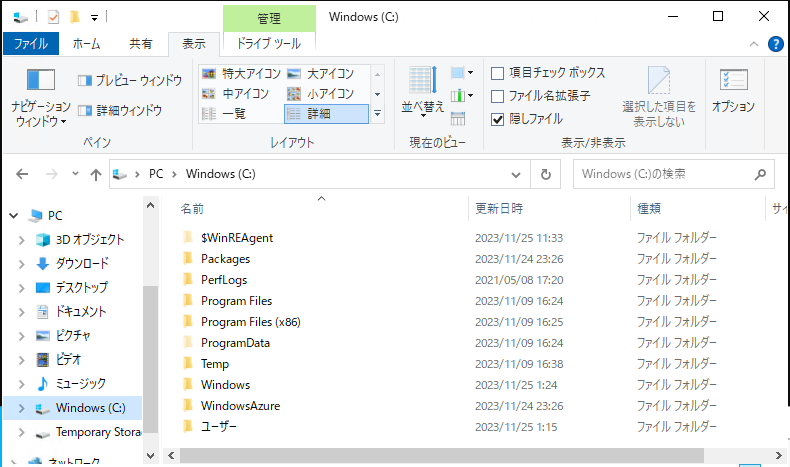790x467 pixels.
Task: Select the Details (詳細) layout
Action: pyautogui.click(x=326, y=114)
